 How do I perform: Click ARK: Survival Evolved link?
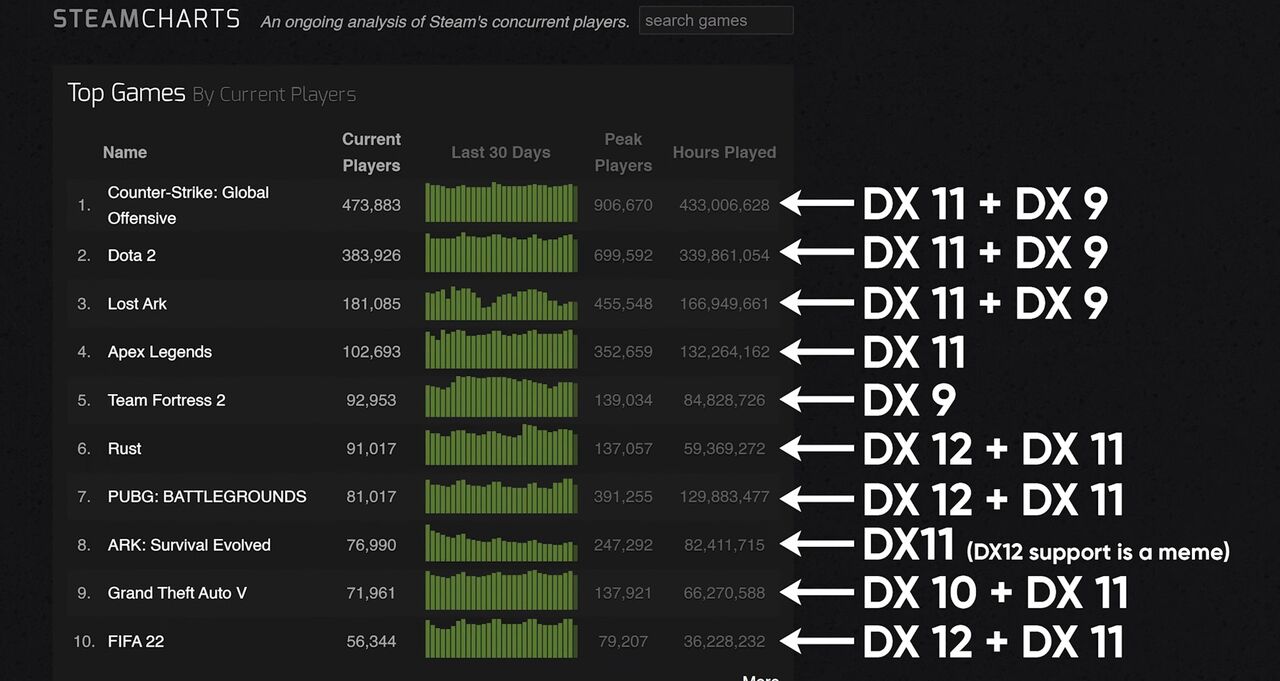click(189, 545)
